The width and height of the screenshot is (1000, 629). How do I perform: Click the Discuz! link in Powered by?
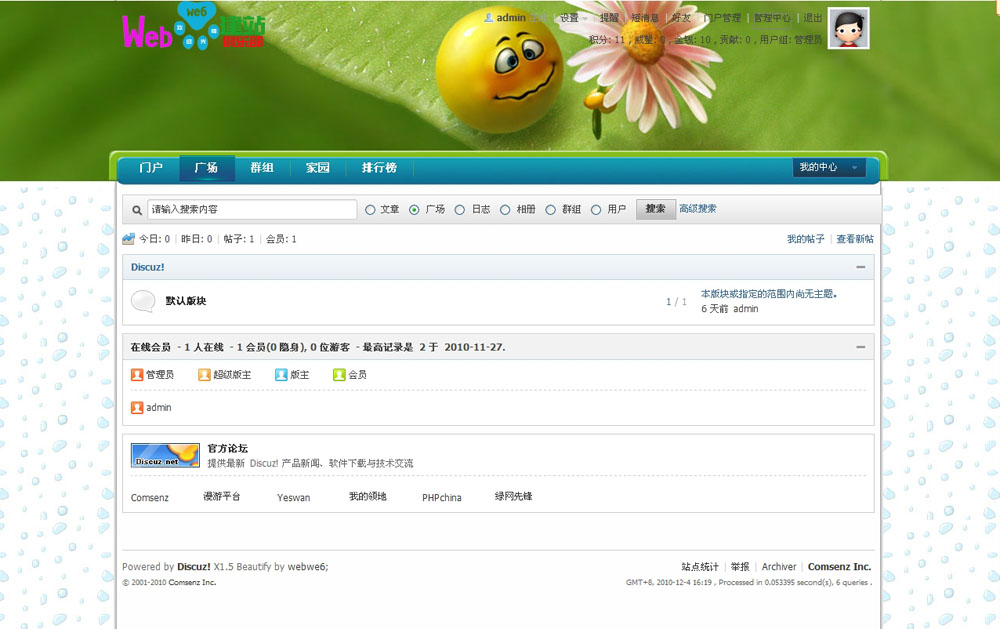(x=194, y=566)
